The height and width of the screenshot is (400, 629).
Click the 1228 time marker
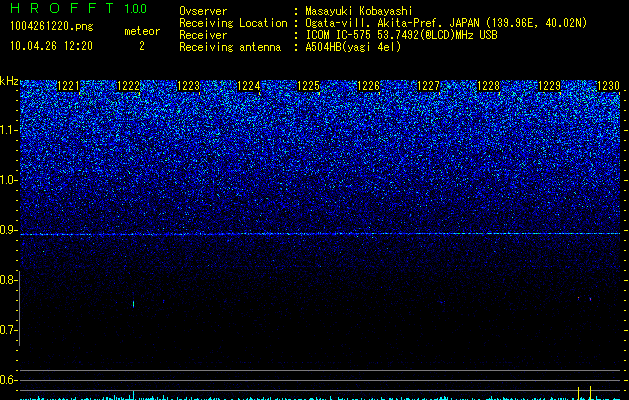(489, 86)
